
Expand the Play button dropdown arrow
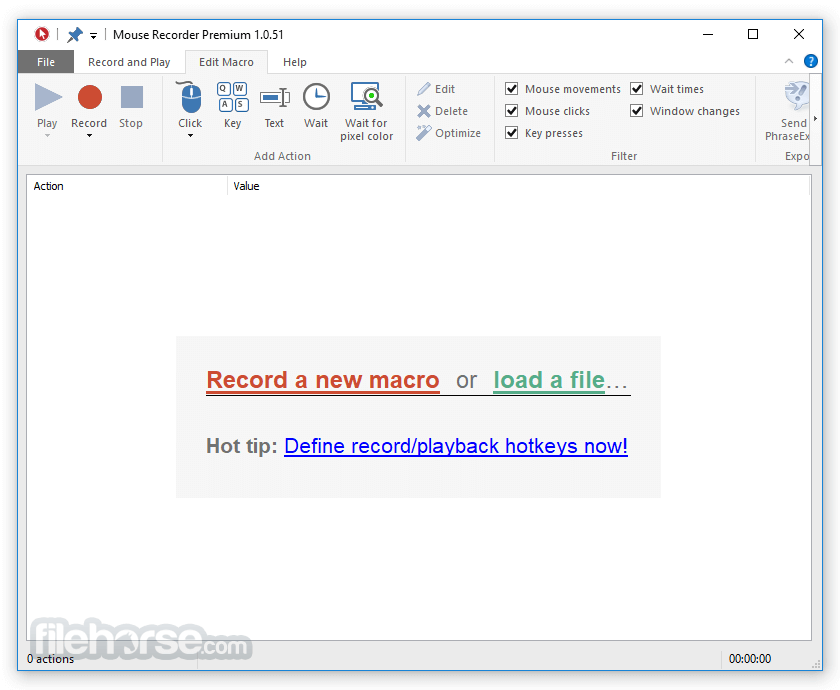47,136
